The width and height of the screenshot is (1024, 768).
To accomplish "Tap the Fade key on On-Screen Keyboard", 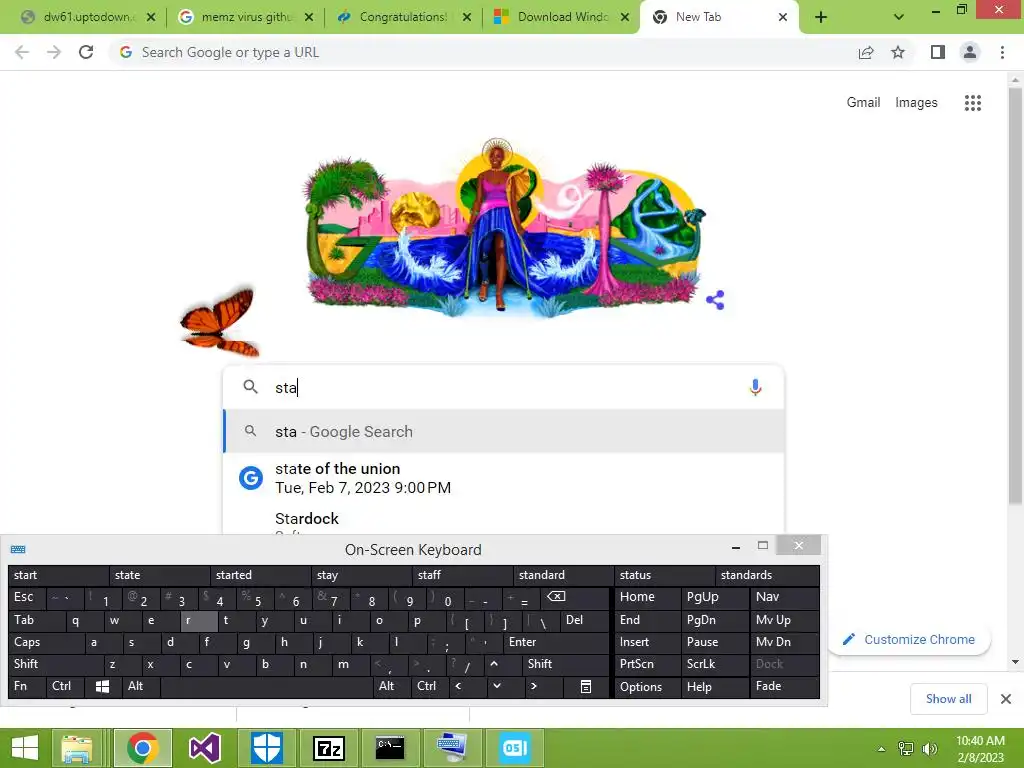I will click(785, 686).
